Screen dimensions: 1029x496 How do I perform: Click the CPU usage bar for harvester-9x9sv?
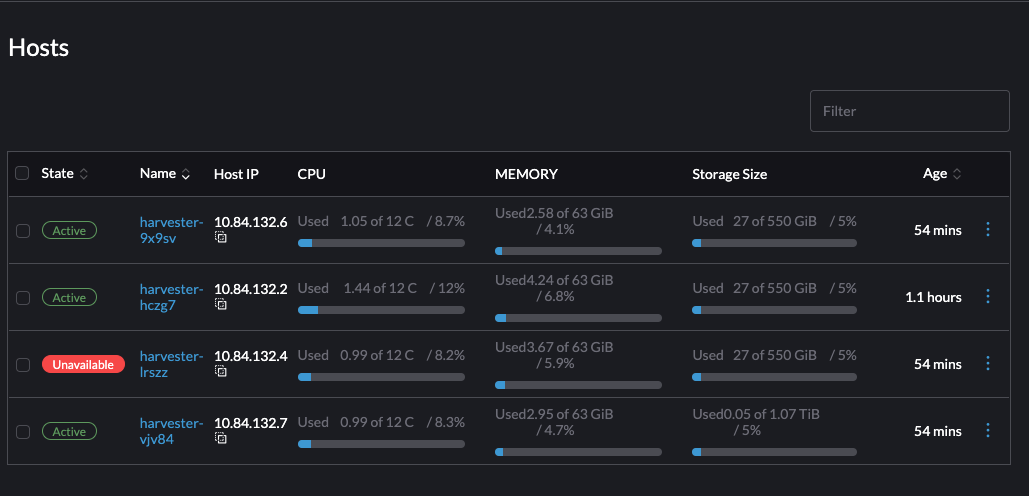[x=381, y=243]
